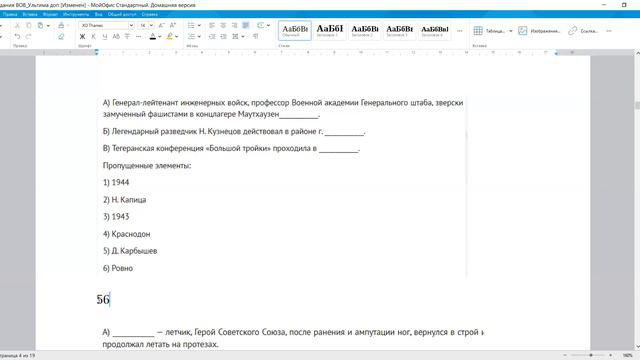Open the Вид menu

tap(98, 14)
